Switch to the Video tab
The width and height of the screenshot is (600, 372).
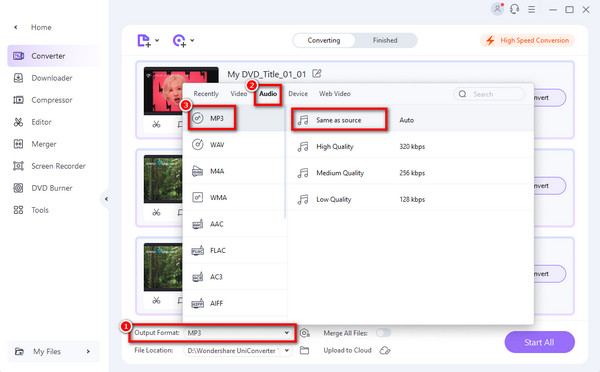click(x=238, y=94)
